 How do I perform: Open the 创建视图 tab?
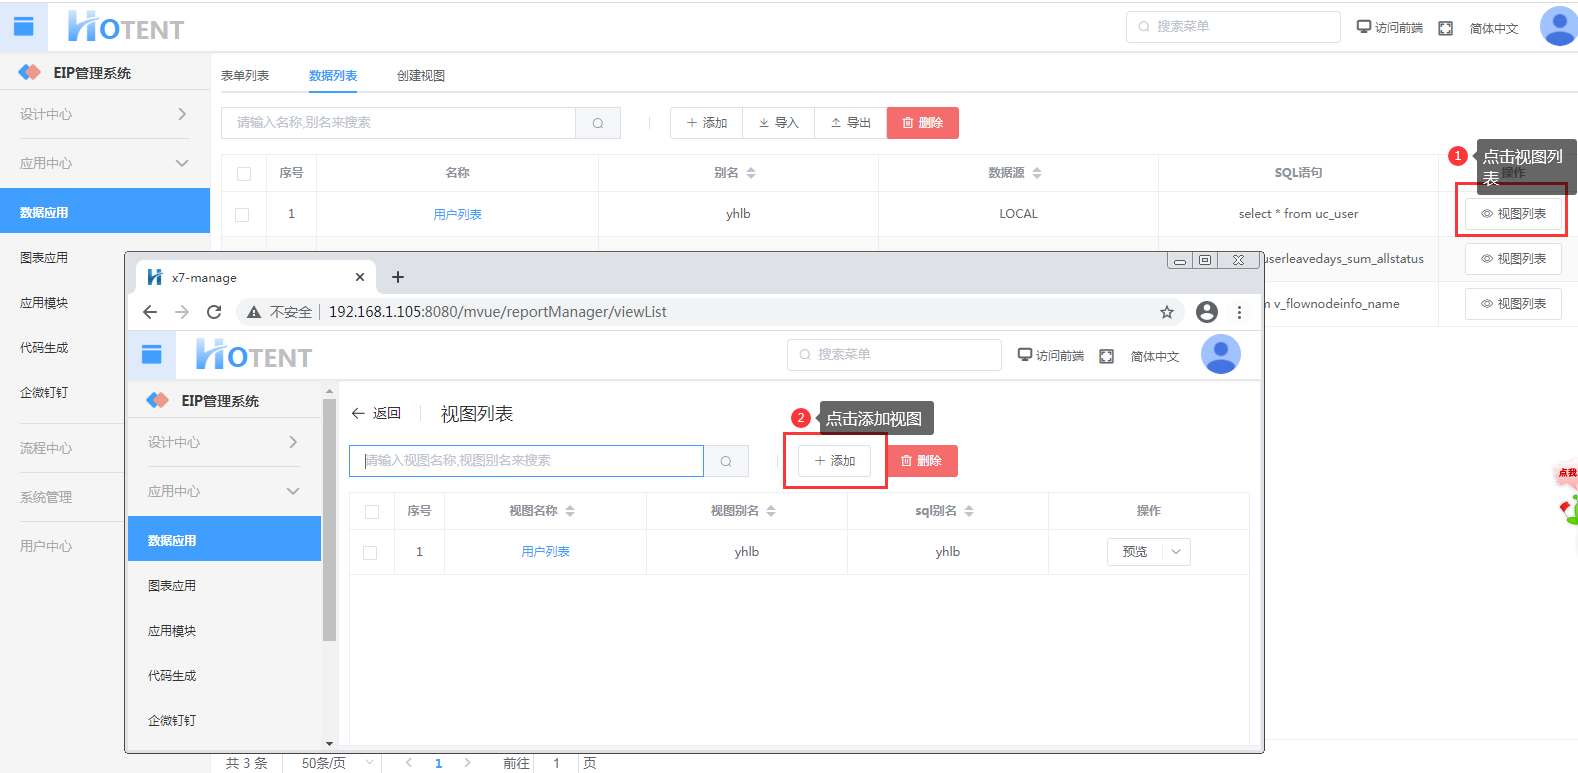[421, 76]
